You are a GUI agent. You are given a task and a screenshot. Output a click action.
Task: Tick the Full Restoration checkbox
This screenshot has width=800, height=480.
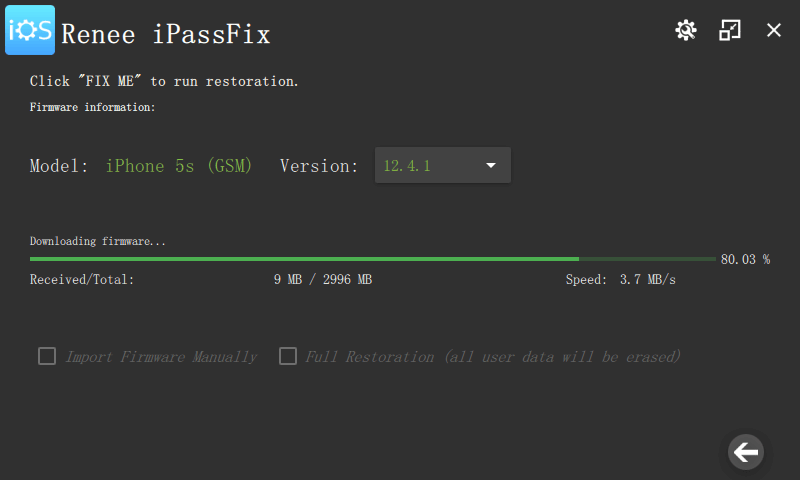[288, 356]
